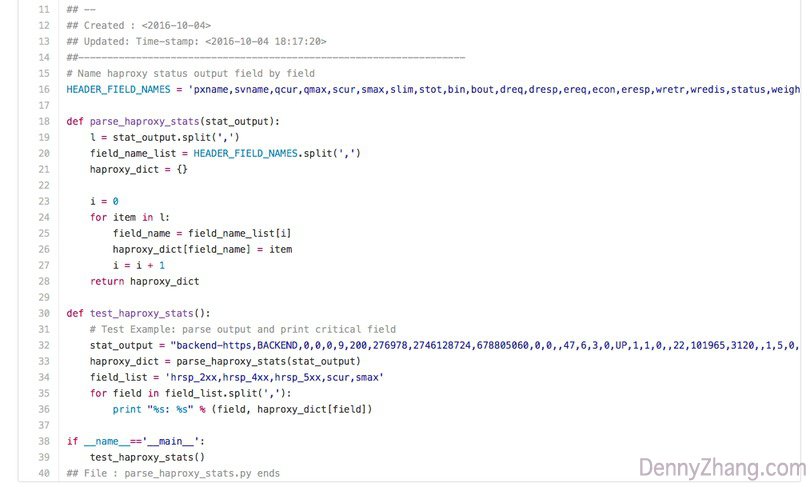Screen dimensions: 810x487
Task: Click line number 18 in the gutter
Action: 43,121
